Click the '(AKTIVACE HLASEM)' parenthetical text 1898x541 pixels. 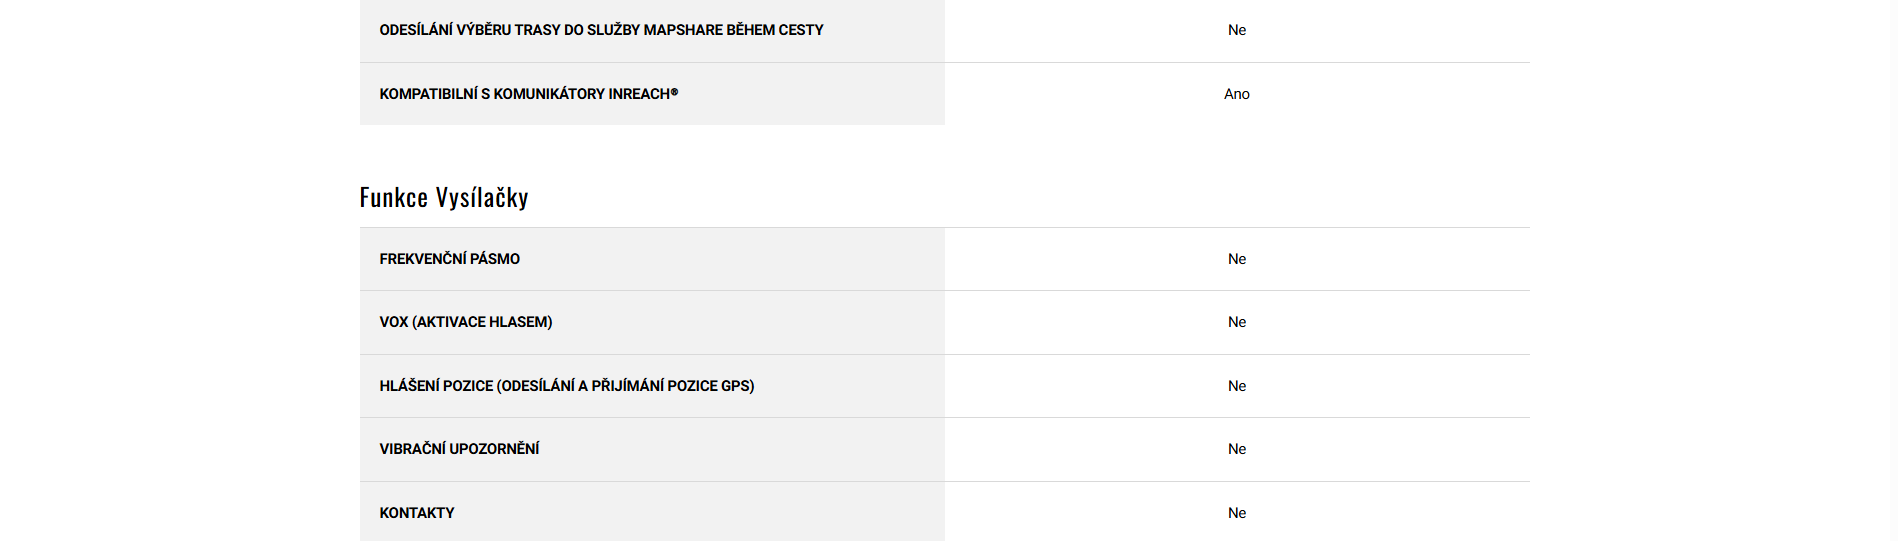(x=482, y=322)
